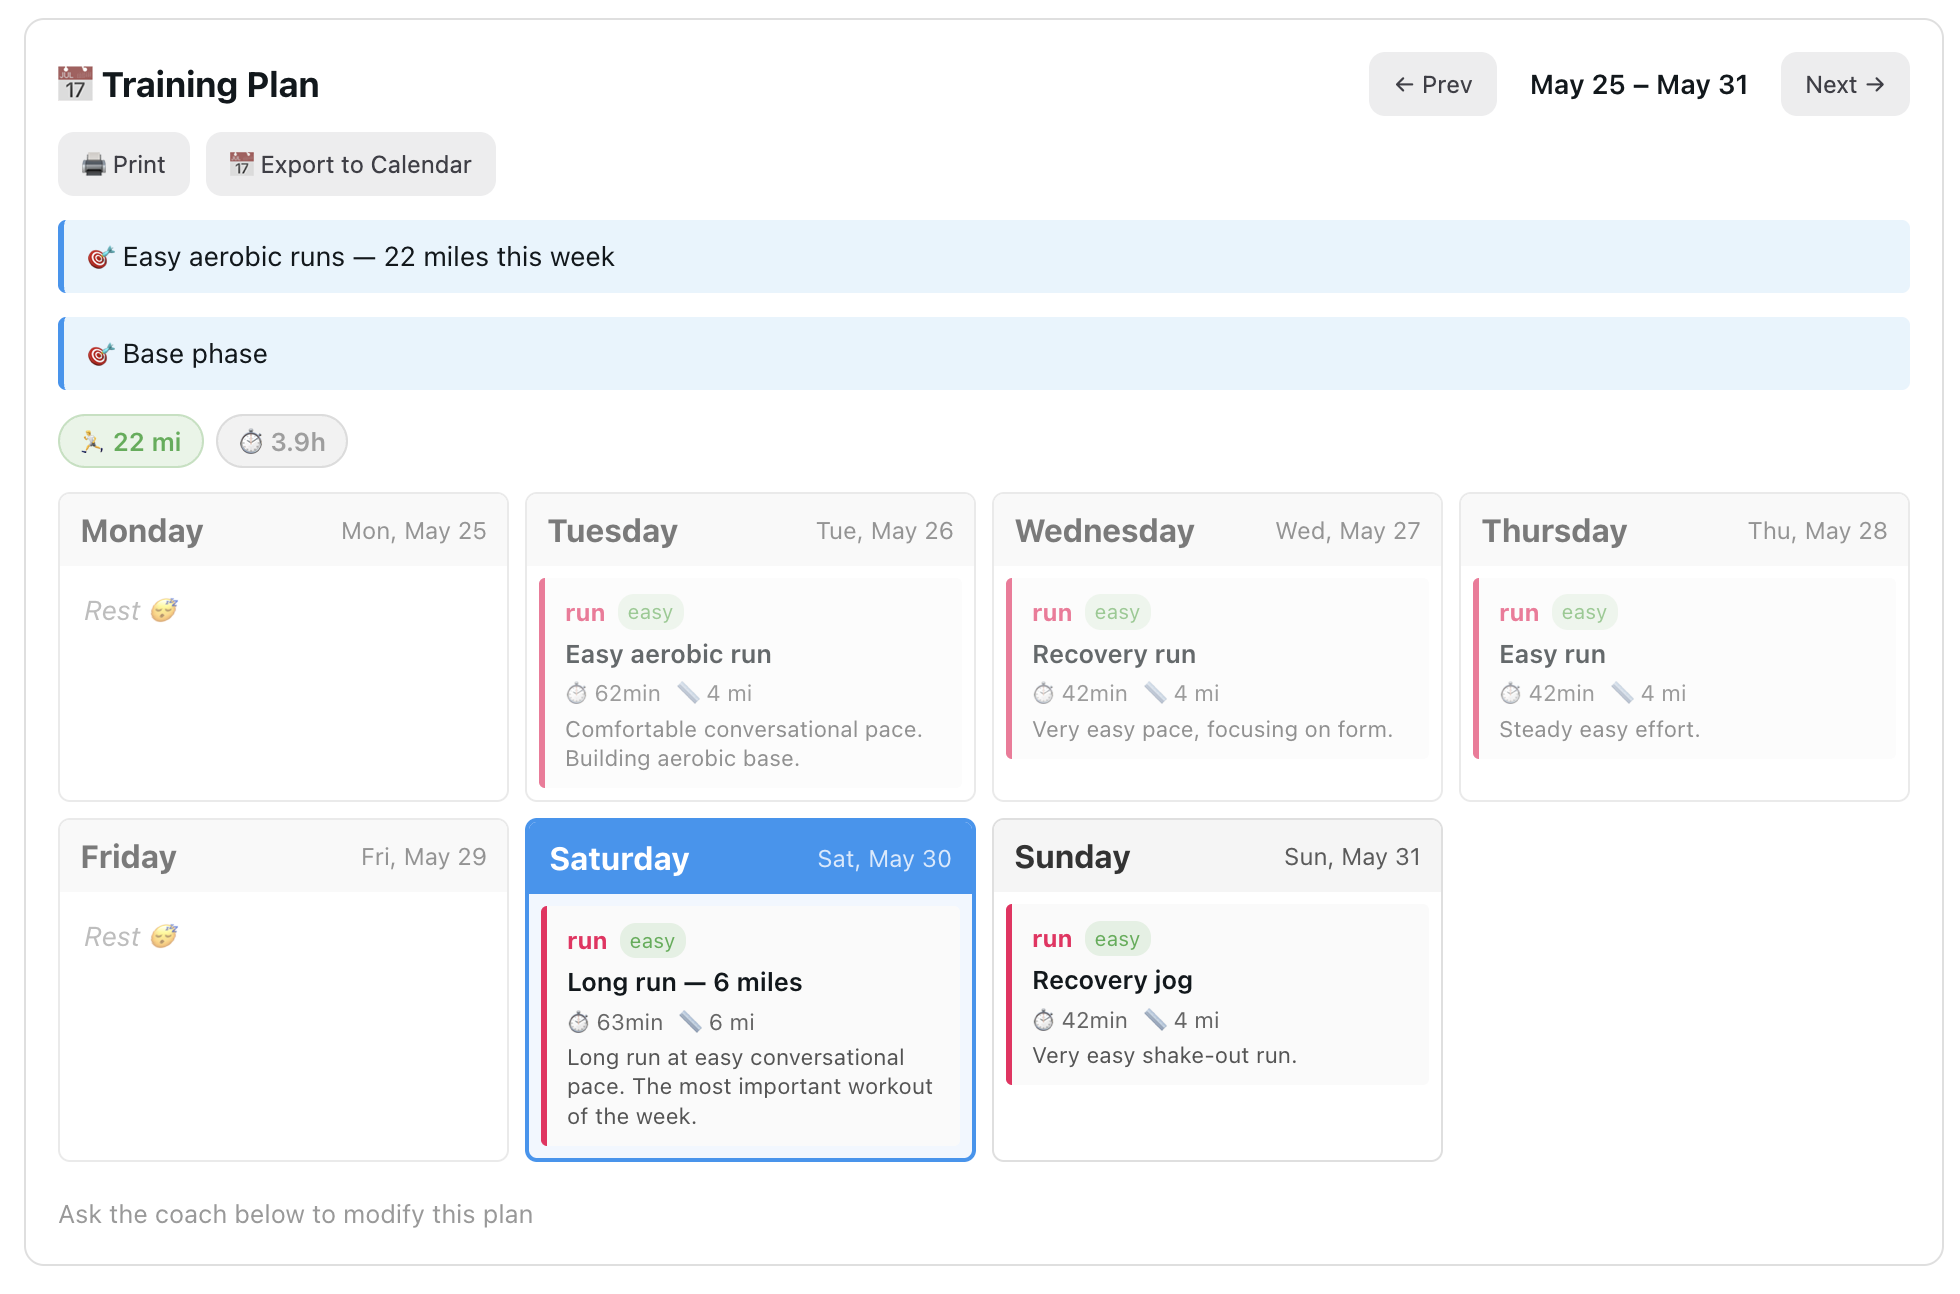1960x1294 pixels.
Task: Click the Sun, May 31 date label
Action: (x=1352, y=857)
